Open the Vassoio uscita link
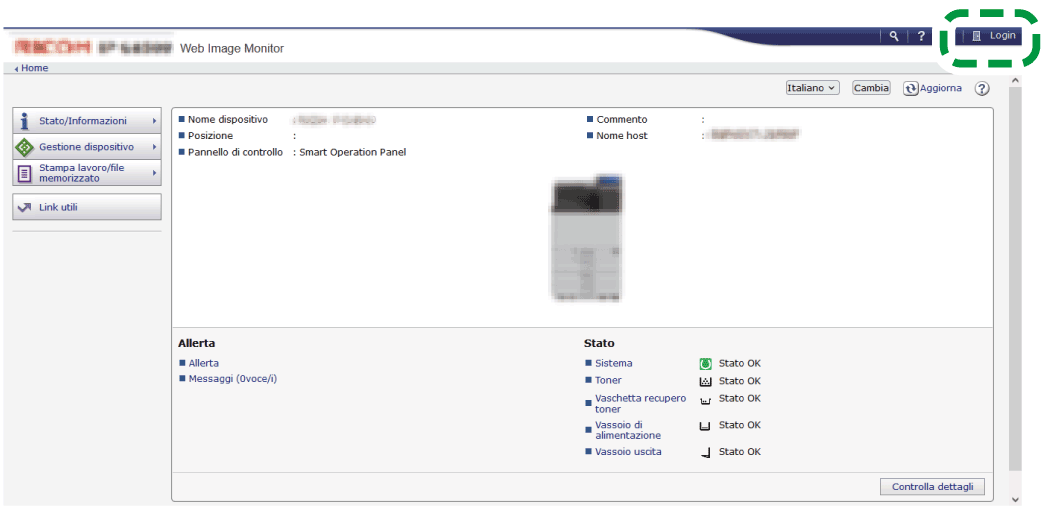Screen dimensions: 1051x512 (628, 452)
